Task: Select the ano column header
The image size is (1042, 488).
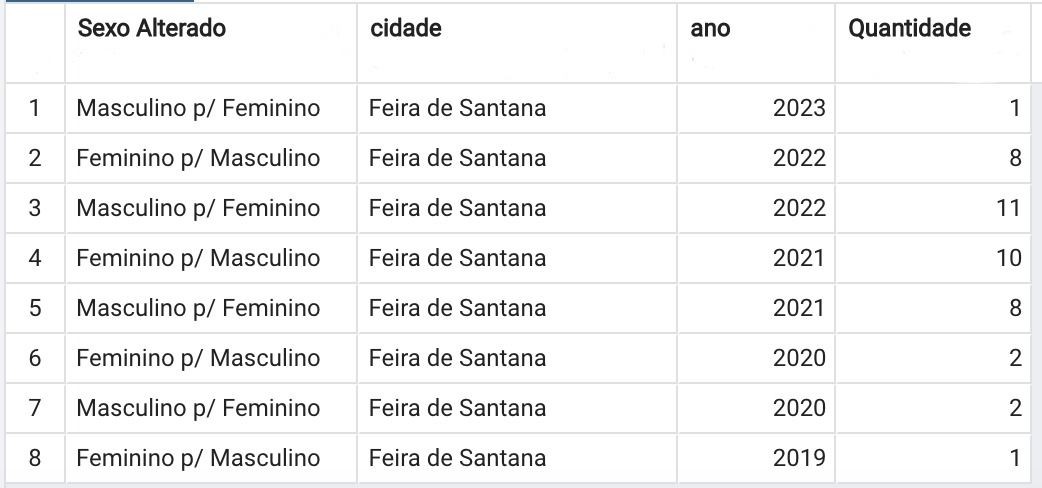Action: coord(756,43)
